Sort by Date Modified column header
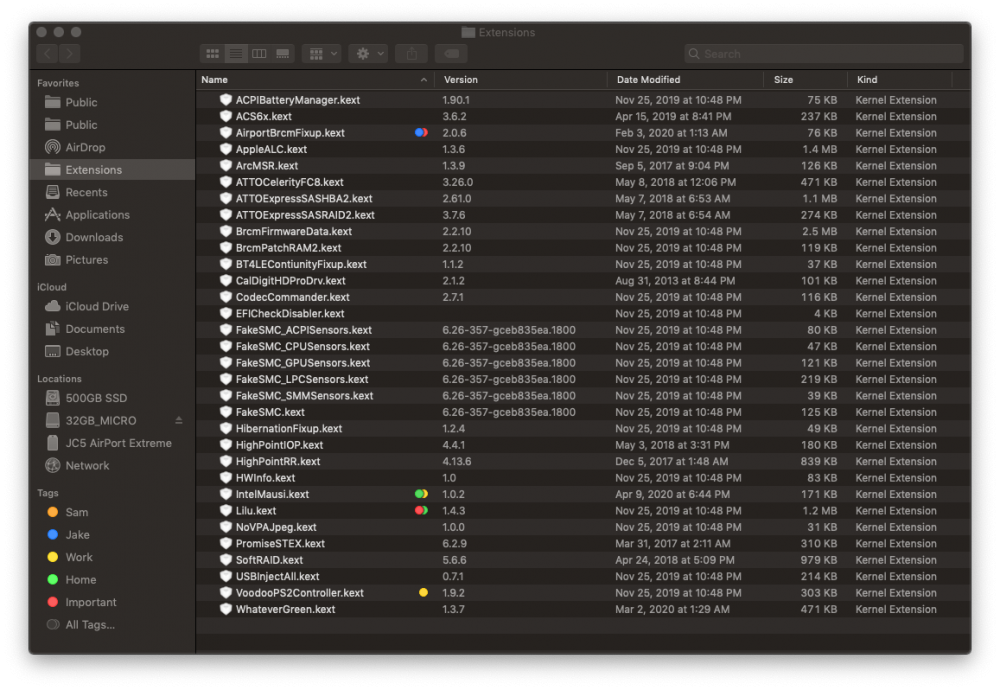 coord(648,80)
